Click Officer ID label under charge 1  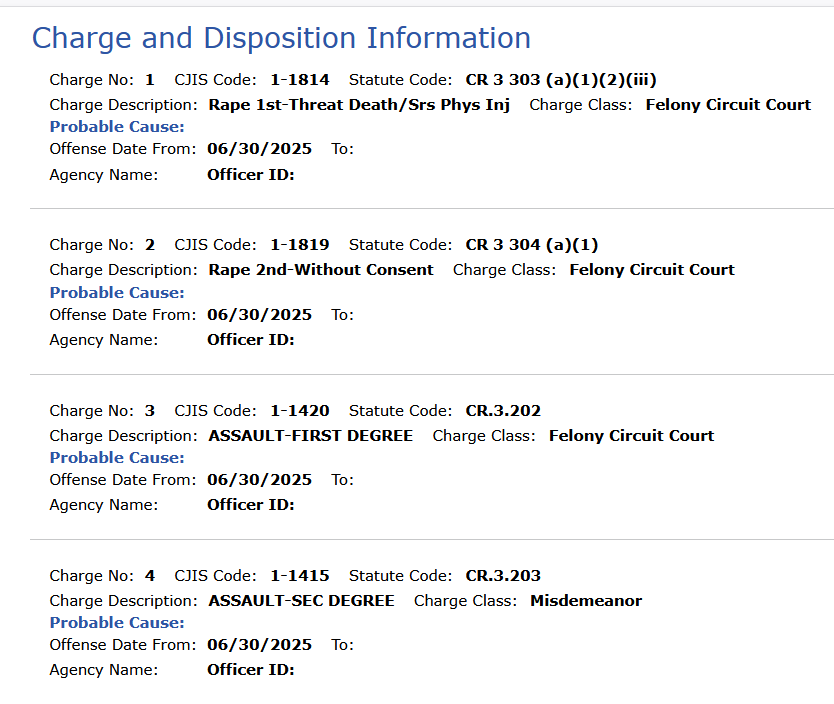point(251,174)
